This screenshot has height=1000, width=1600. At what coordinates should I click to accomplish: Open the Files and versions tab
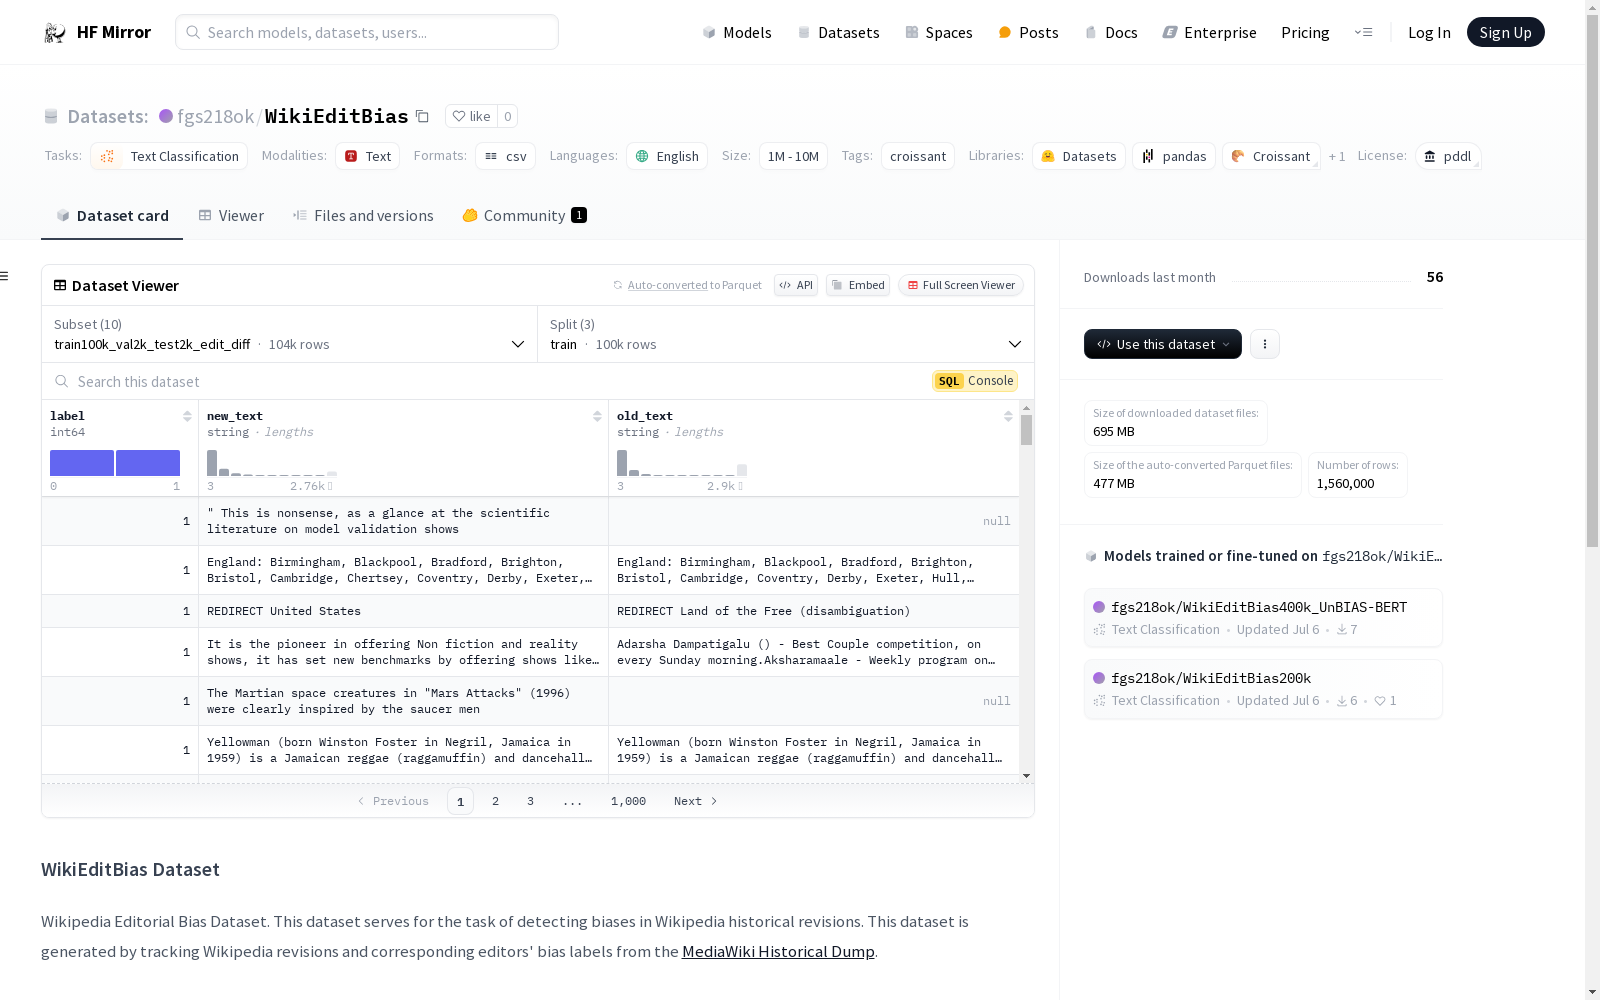pyautogui.click(x=363, y=216)
